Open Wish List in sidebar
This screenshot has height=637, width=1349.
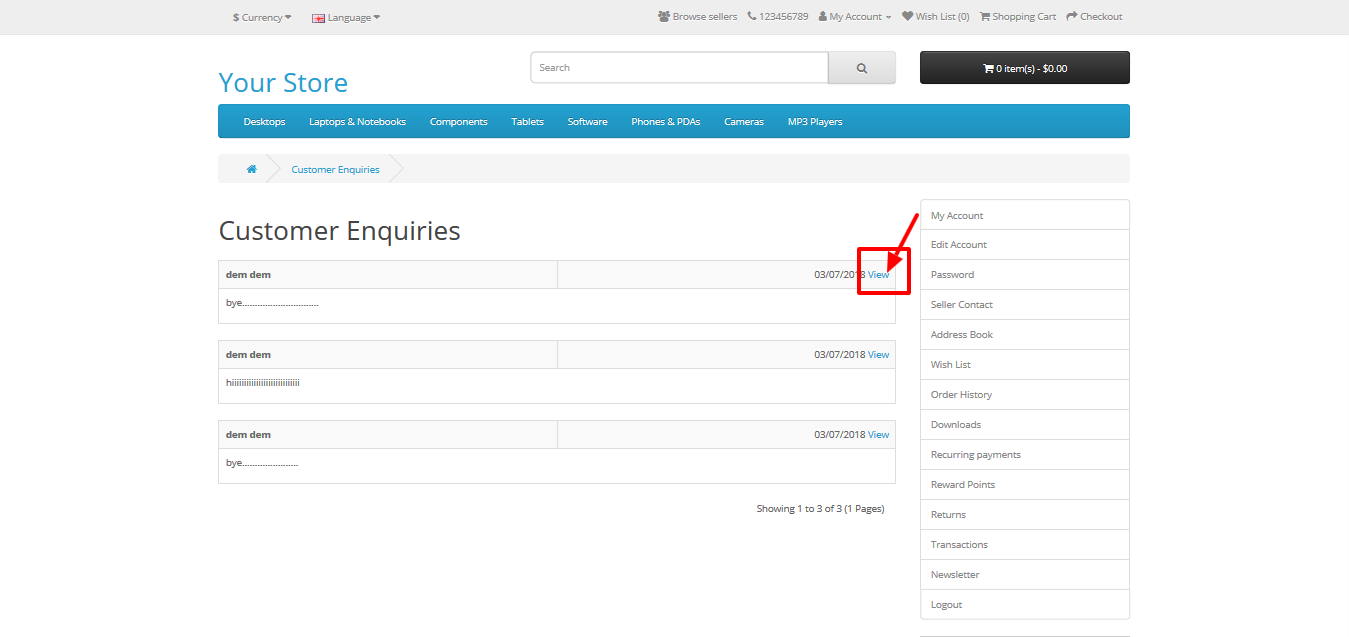coord(1025,365)
